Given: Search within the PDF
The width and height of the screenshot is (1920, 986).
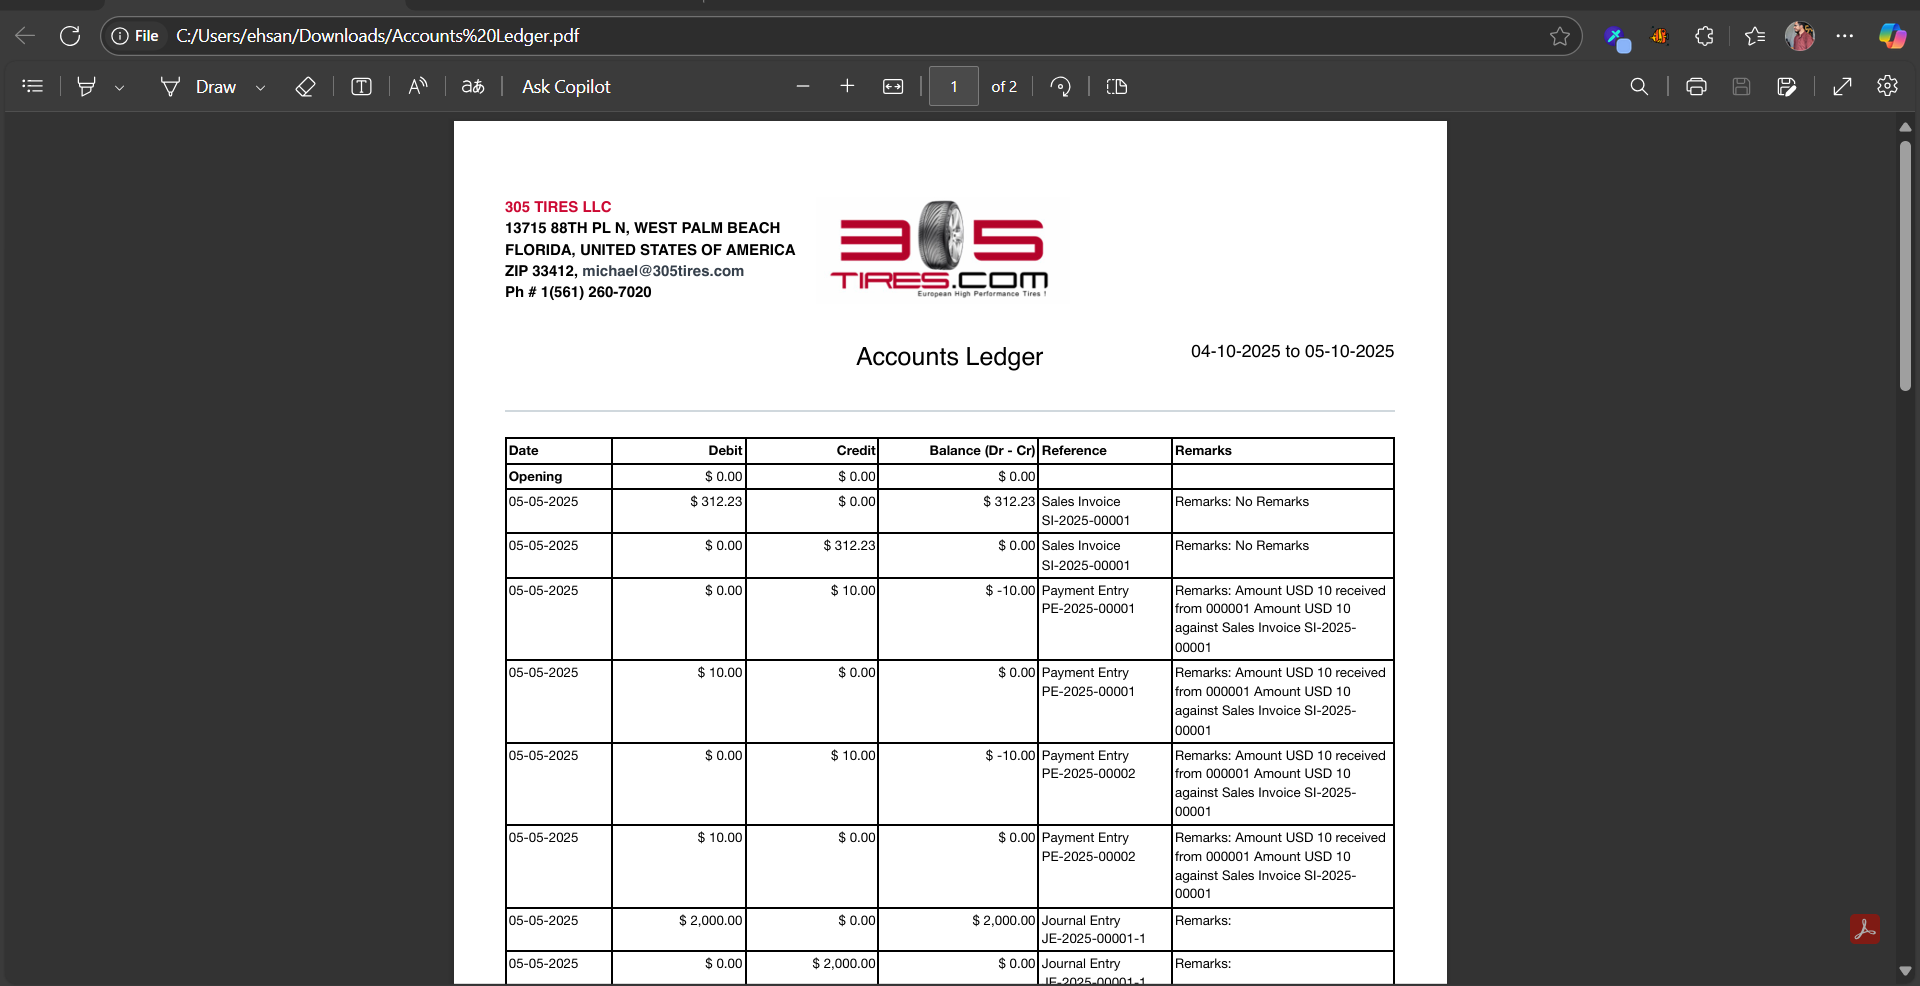Looking at the screenshot, I should pos(1639,87).
